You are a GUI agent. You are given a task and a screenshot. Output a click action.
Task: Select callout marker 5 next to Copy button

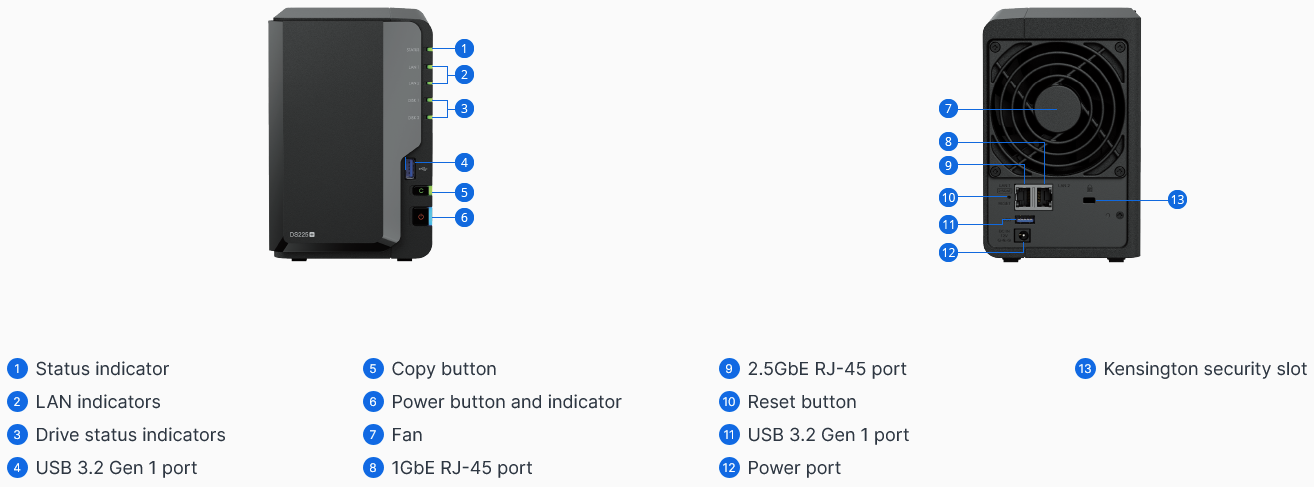(464, 192)
